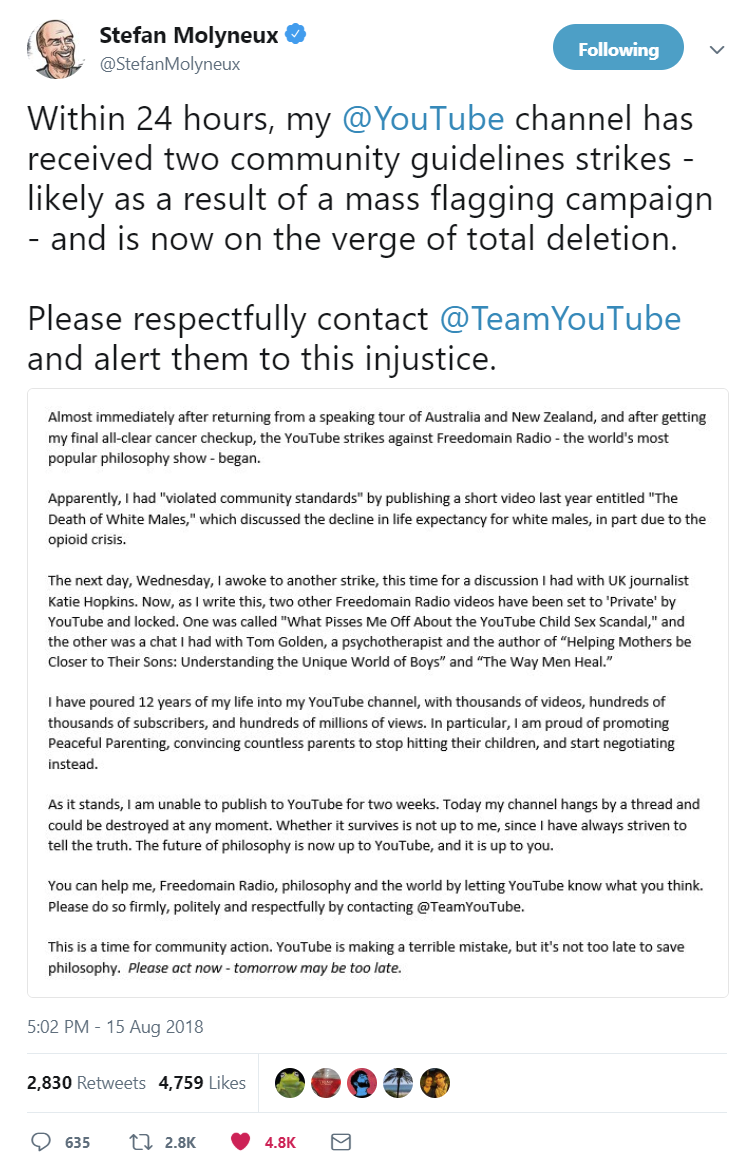Expand the tweet options chevron
Screen dimensions: 746x1163
(x=716, y=50)
